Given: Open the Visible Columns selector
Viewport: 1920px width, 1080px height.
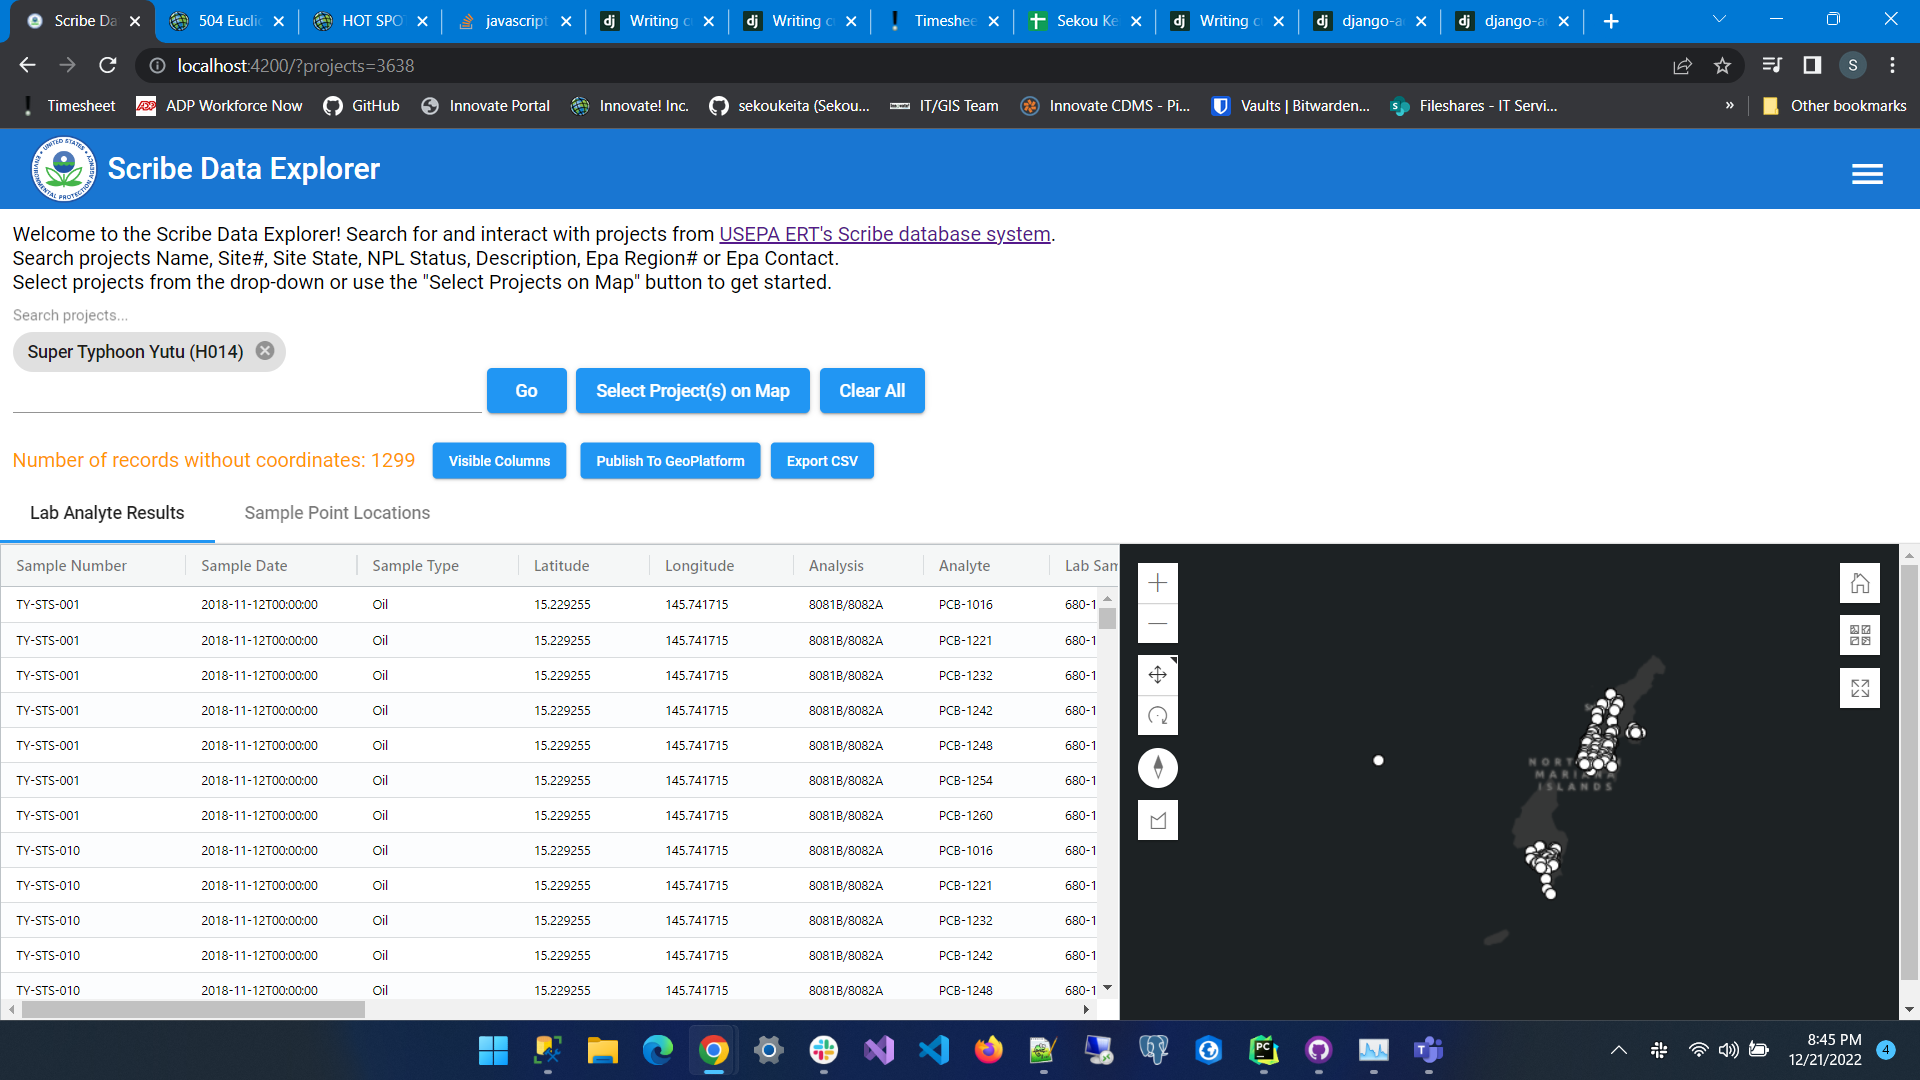Looking at the screenshot, I should (499, 461).
